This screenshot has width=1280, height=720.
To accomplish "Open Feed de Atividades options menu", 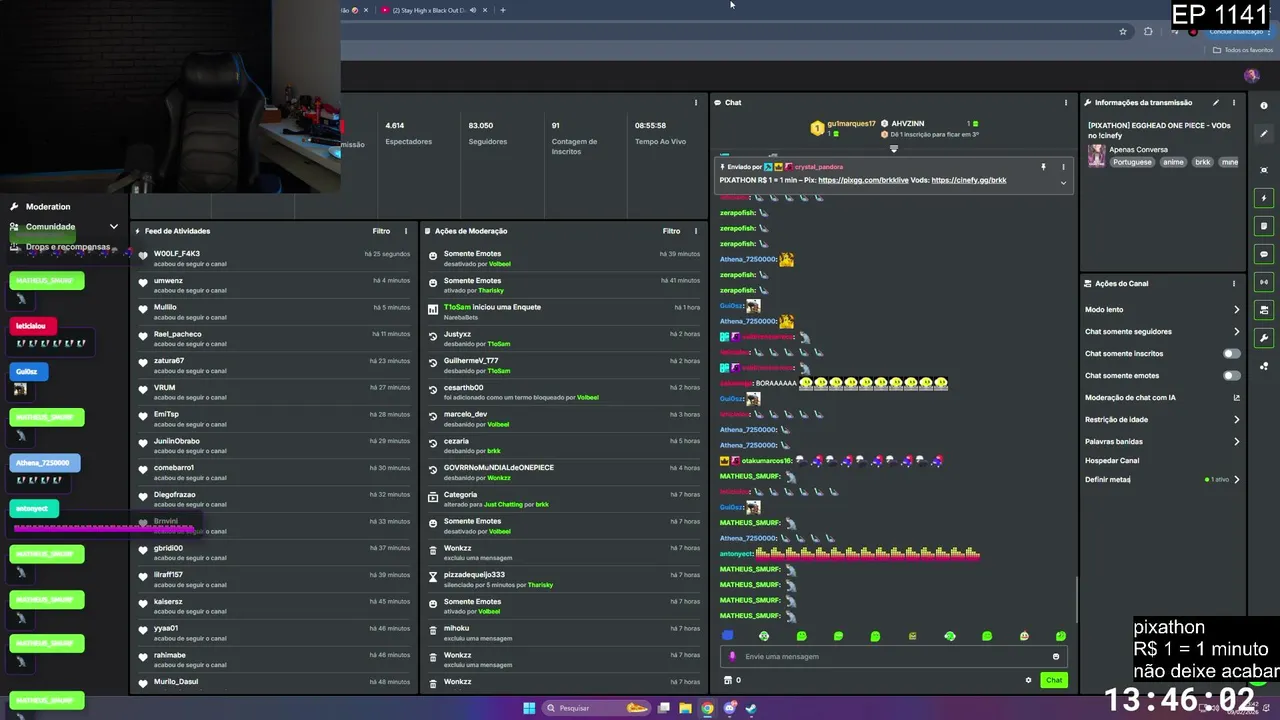I will 406,231.
